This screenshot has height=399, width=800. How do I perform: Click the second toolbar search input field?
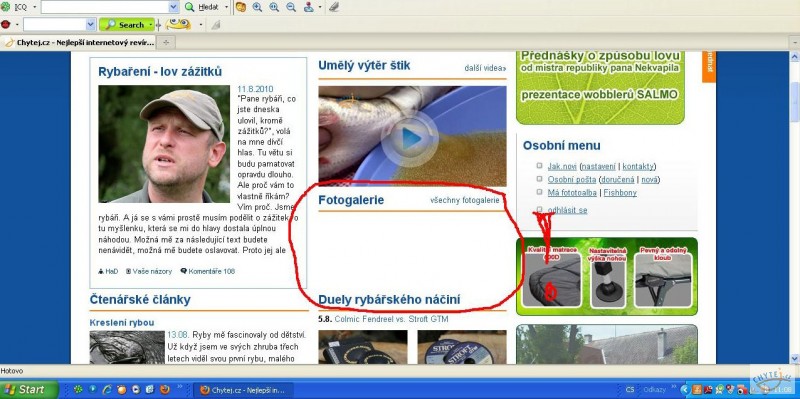tap(55, 24)
